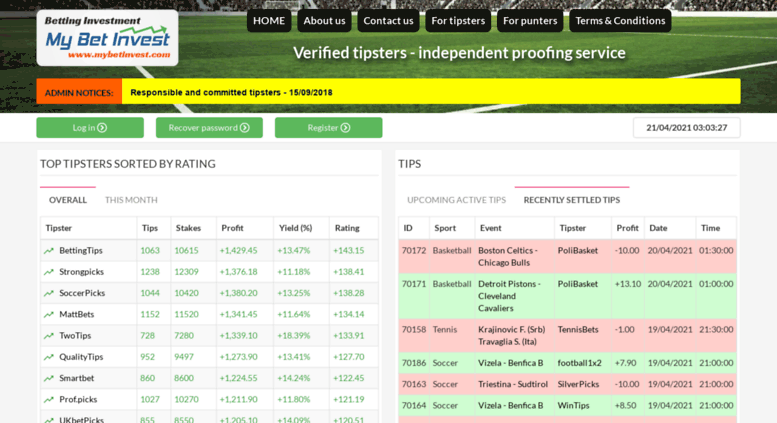
Task: Click the Register button
Action: (x=329, y=128)
